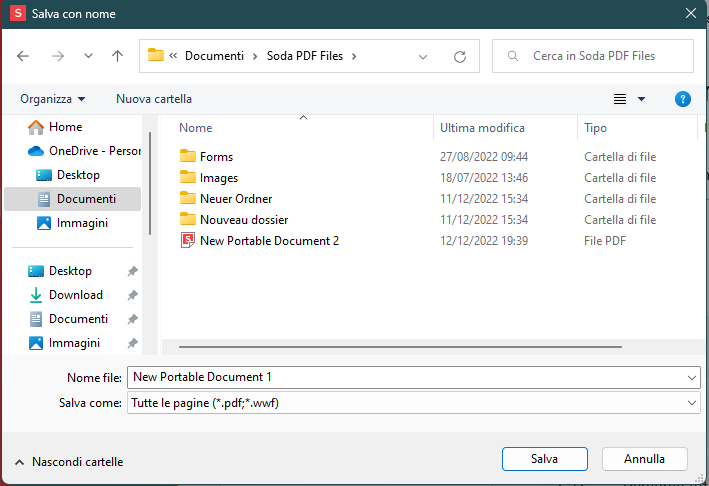Click folder icon in address bar
Image resolution: width=709 pixels, height=486 pixels.
pyautogui.click(x=156, y=55)
